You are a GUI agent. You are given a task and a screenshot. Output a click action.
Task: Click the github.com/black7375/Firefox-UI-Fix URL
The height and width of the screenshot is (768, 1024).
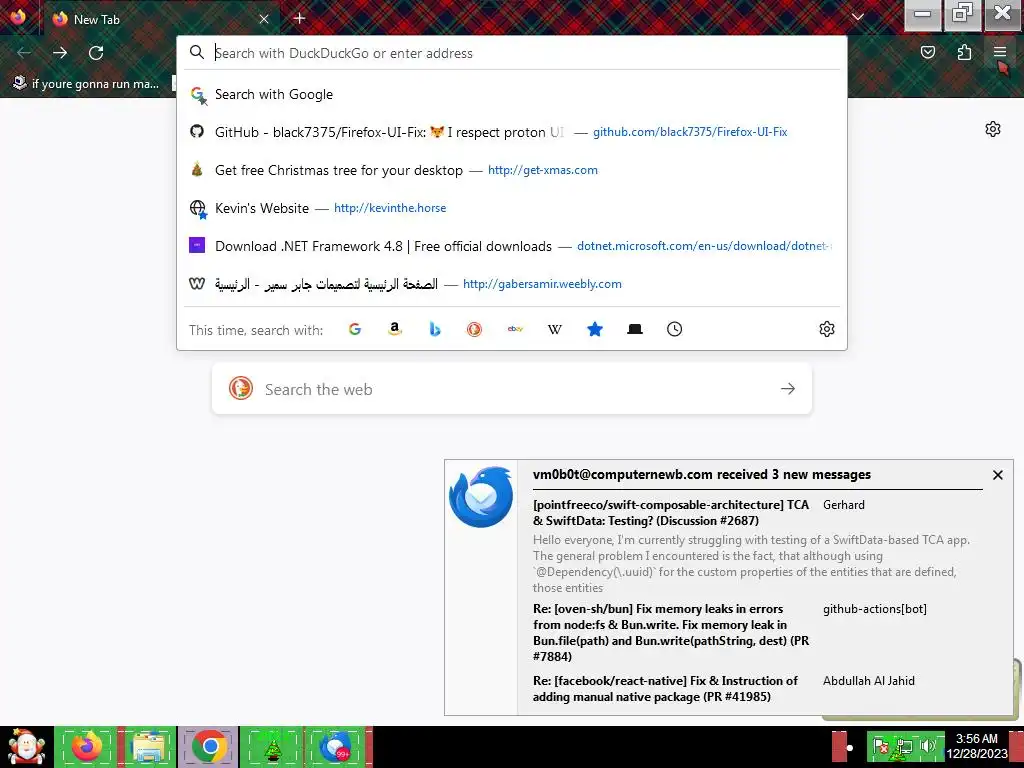coord(690,132)
